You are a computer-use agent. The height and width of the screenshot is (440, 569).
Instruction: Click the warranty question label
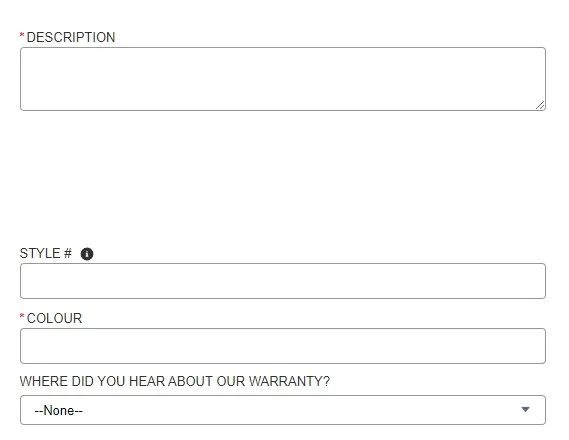(x=175, y=381)
